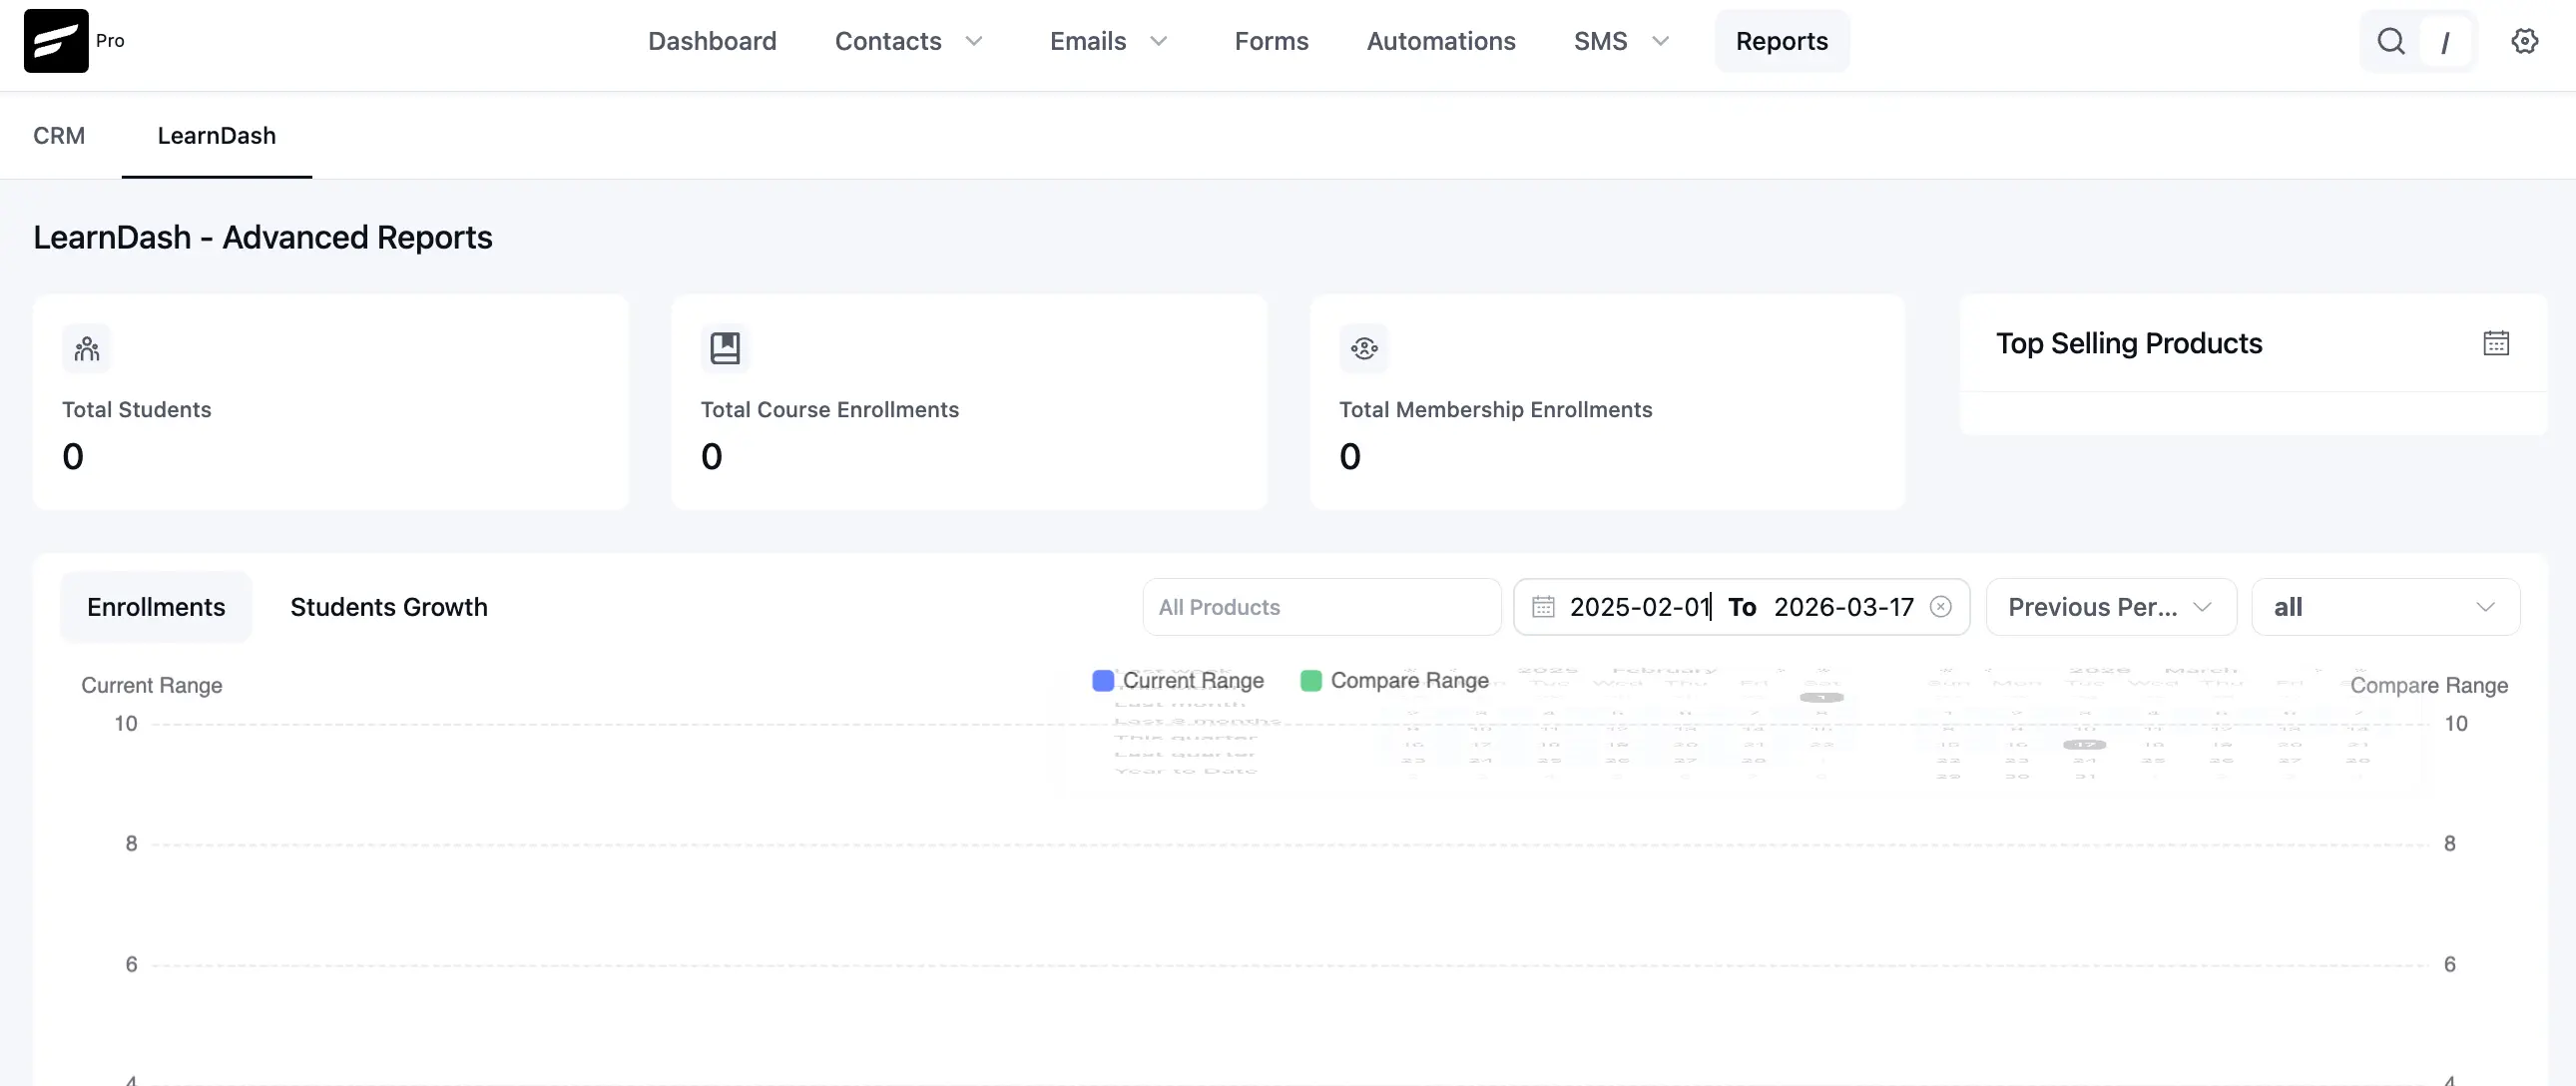Click the Total Students label
This screenshot has height=1086, width=2576.
click(x=137, y=409)
